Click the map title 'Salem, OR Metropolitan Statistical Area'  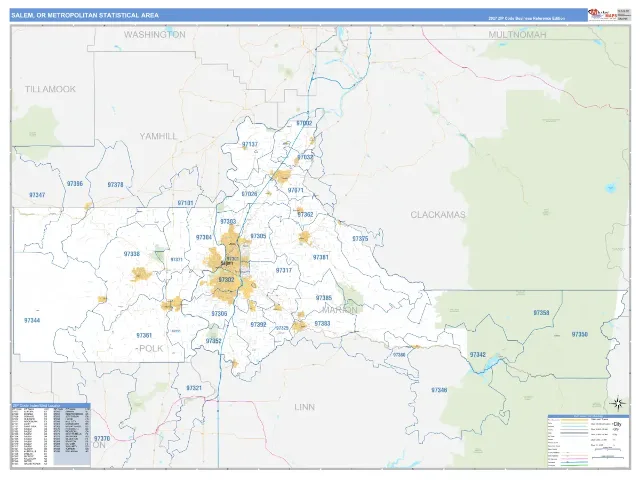coord(85,16)
